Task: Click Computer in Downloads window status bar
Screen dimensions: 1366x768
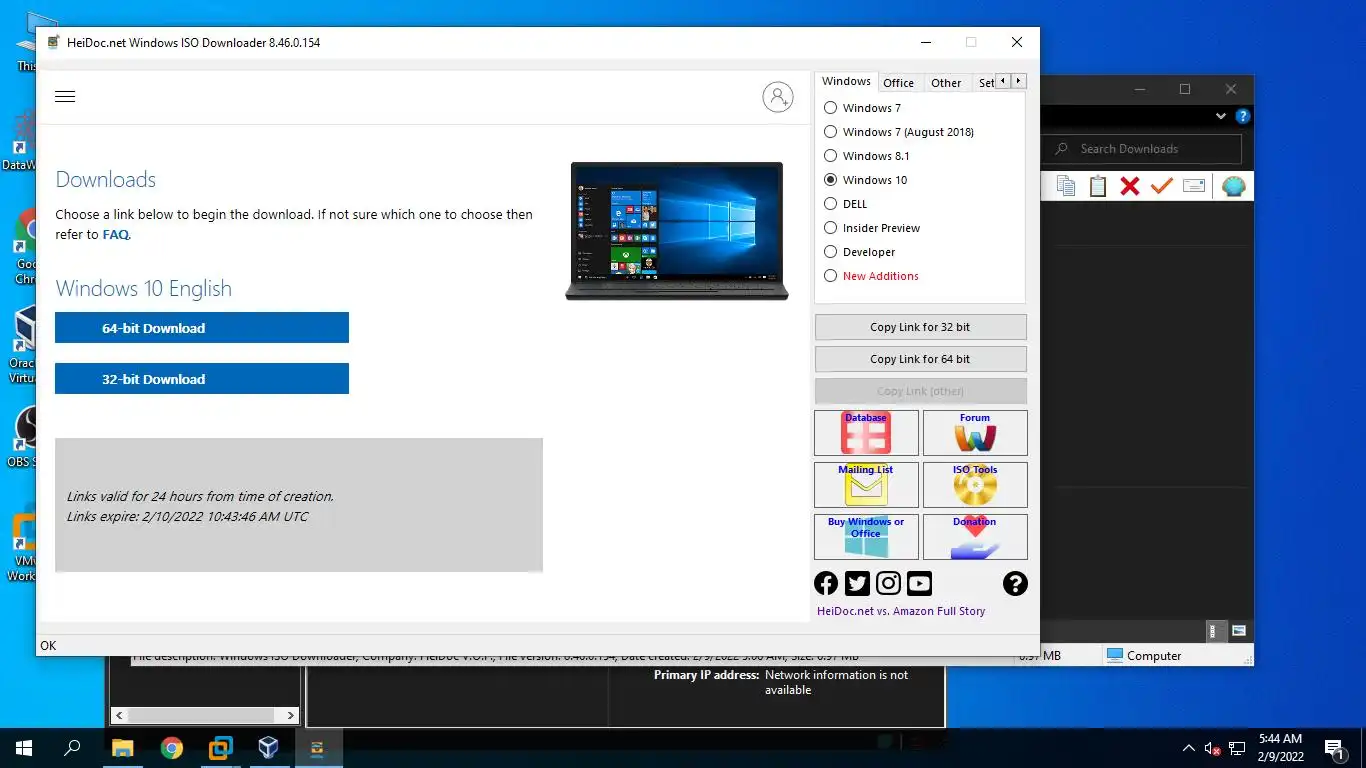Action: (x=1144, y=656)
